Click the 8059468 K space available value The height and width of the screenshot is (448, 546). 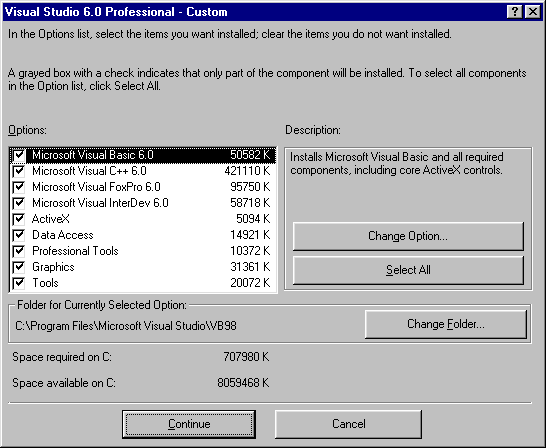coord(243,383)
